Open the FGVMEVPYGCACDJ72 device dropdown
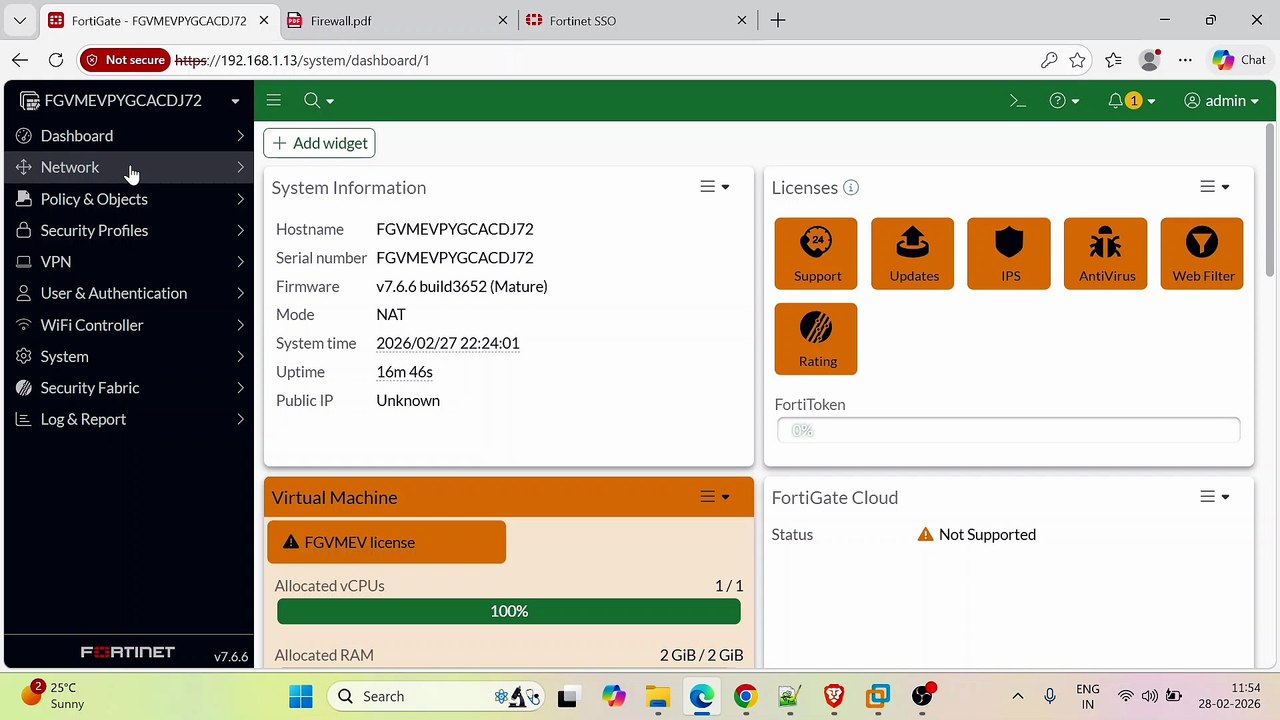This screenshot has height=720, width=1280. pyautogui.click(x=129, y=101)
